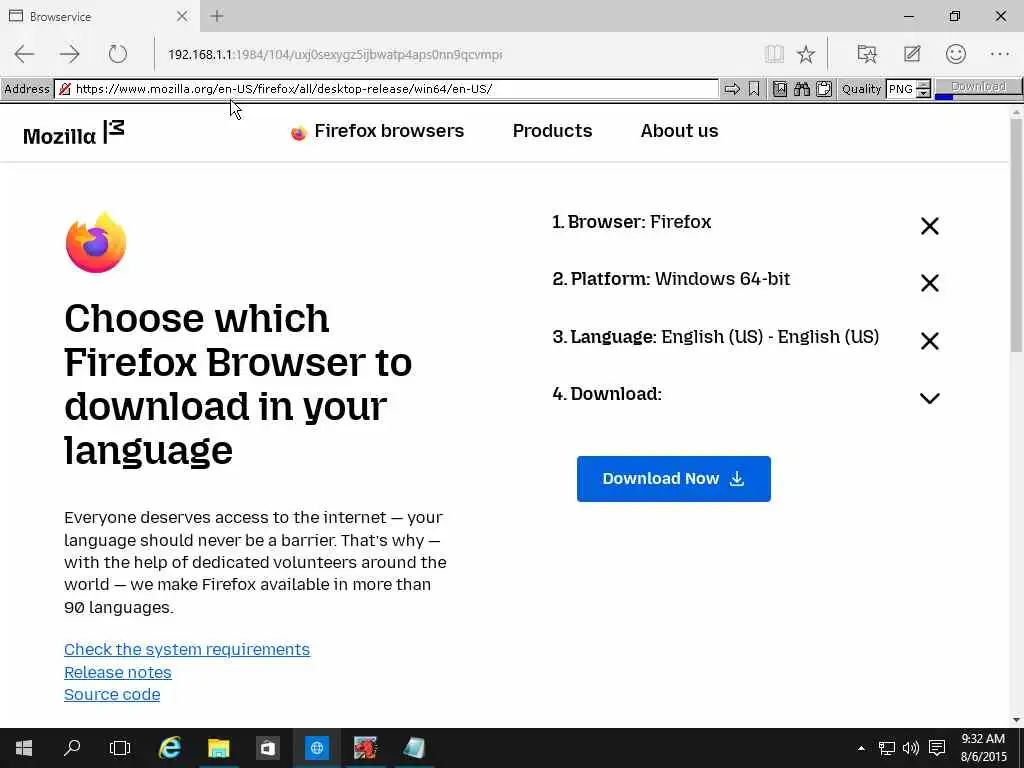Click the Go arrow next to address field
The image size is (1024, 768).
pyautogui.click(x=732, y=89)
